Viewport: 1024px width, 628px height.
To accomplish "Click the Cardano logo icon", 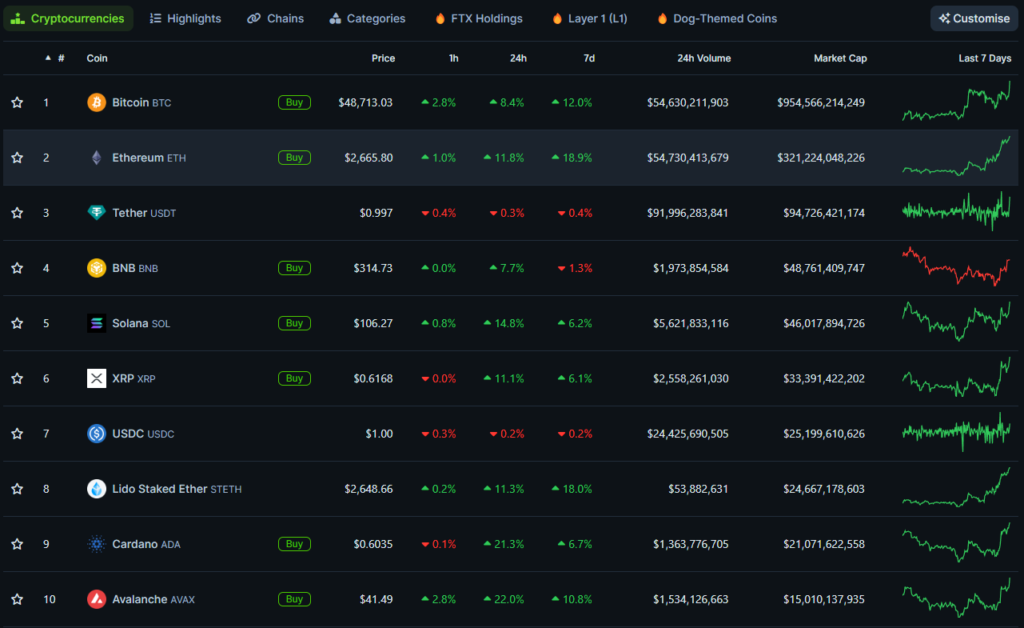I will (x=96, y=544).
